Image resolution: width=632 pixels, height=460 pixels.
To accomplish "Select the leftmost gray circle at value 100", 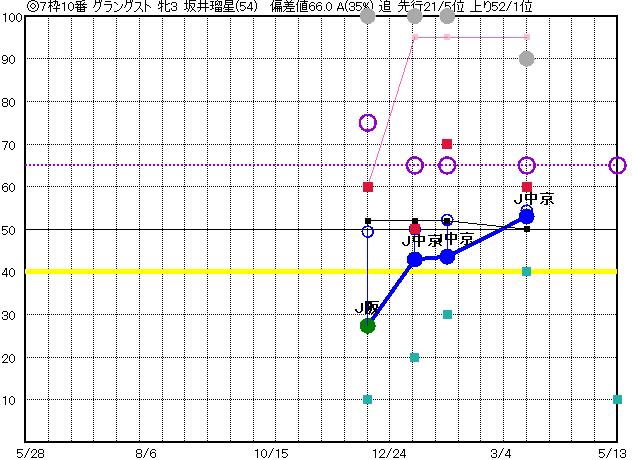I will (367, 16).
